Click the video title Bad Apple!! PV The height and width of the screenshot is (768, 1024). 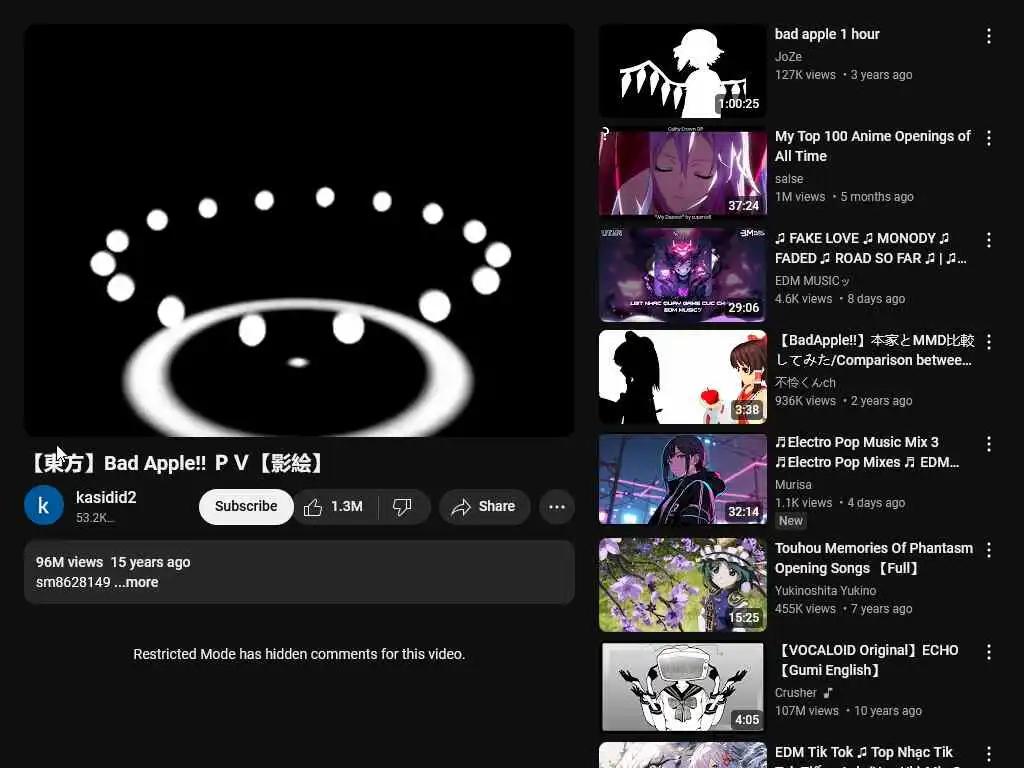pos(176,463)
